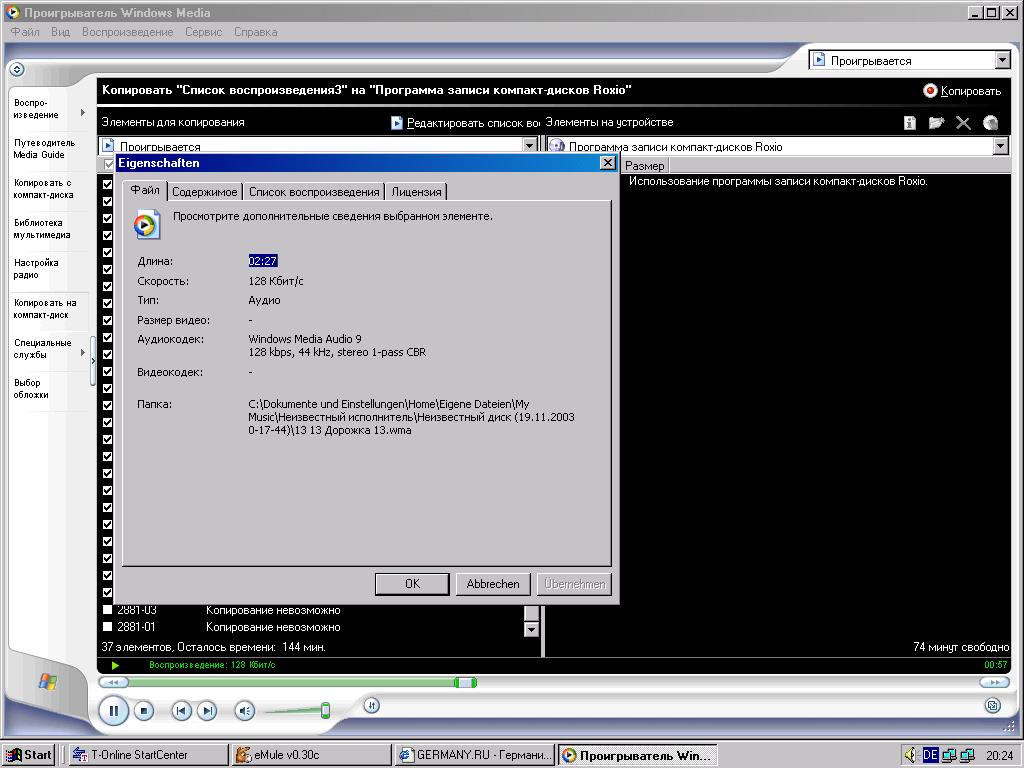Open Выбор обложки section
The width and height of the screenshot is (1024, 768).
coord(31,389)
